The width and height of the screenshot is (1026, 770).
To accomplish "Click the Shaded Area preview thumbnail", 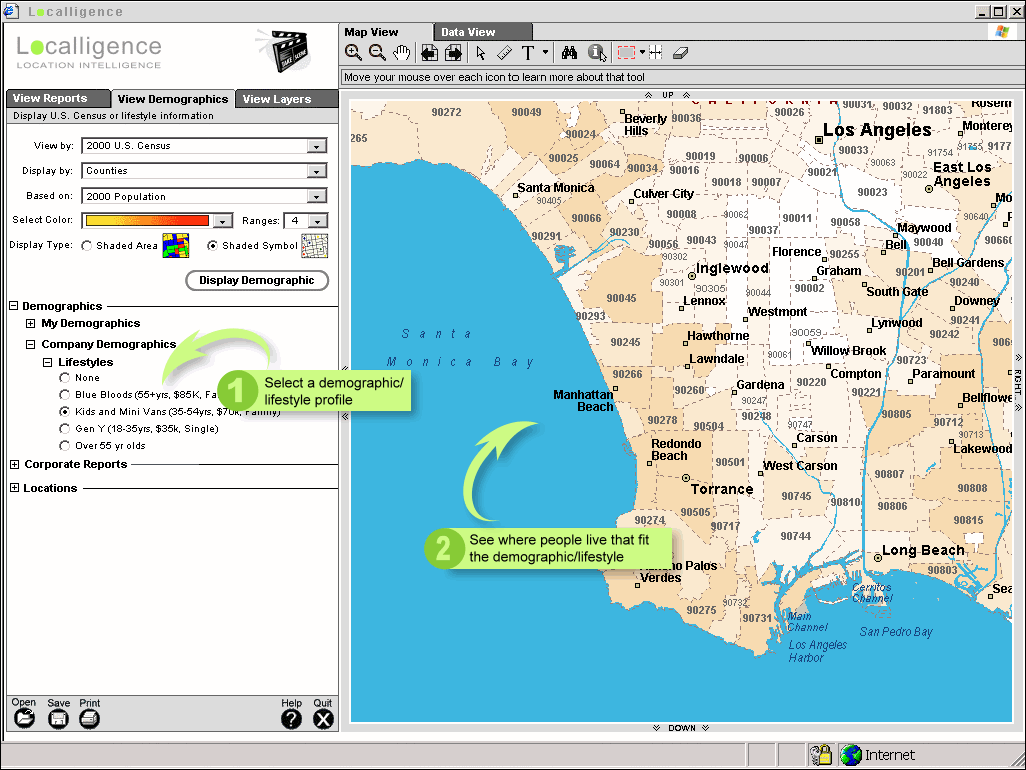I will 176,245.
